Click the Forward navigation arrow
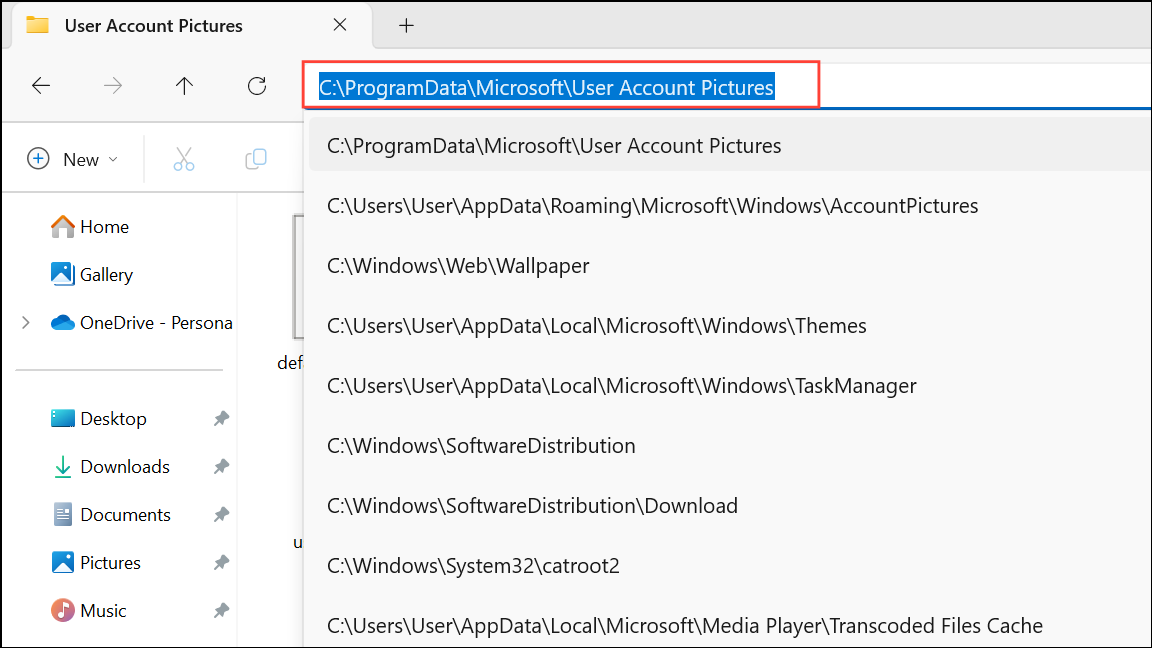The width and height of the screenshot is (1152, 648). pos(113,86)
